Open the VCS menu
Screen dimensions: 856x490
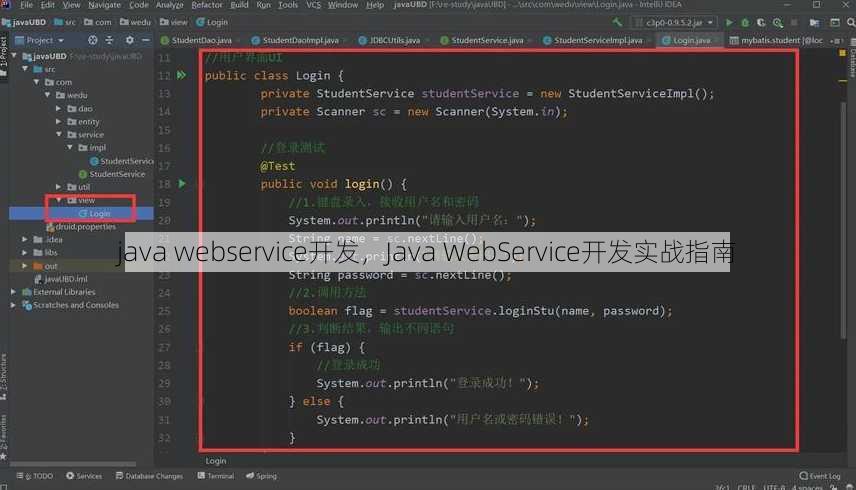click(x=313, y=5)
